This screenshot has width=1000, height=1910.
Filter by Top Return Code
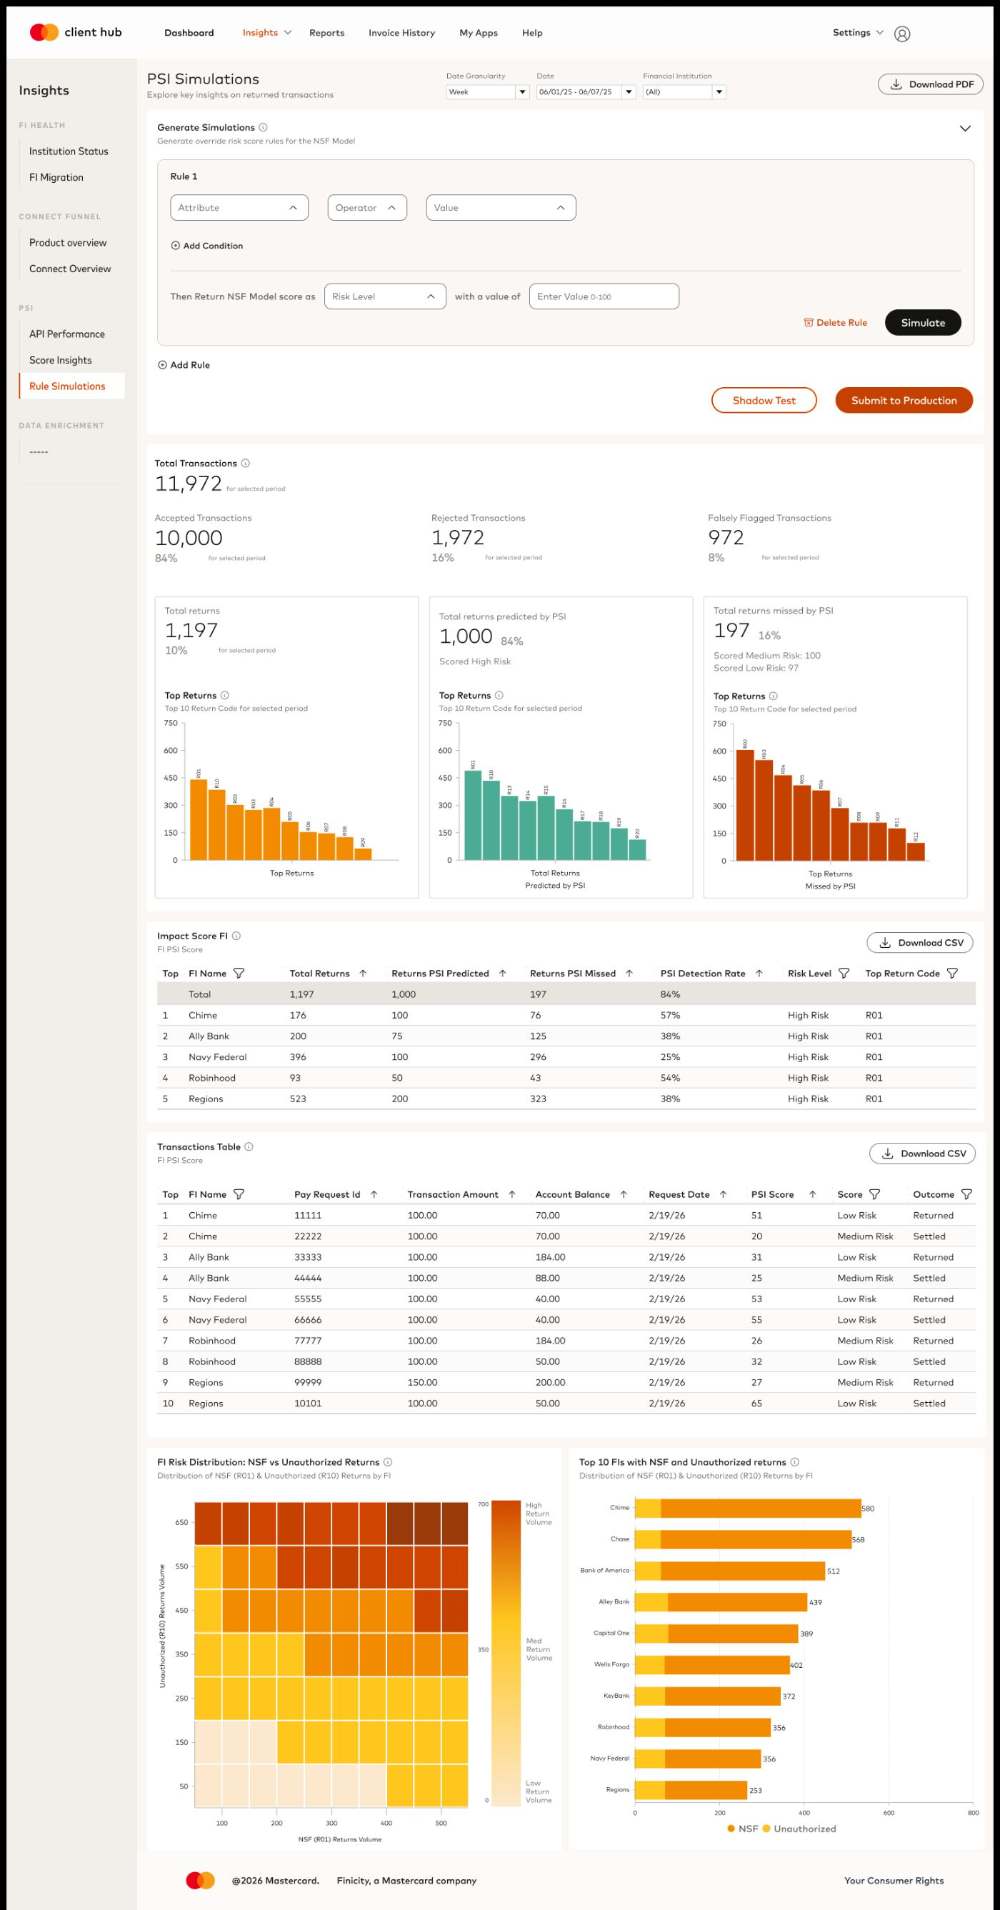pos(952,973)
